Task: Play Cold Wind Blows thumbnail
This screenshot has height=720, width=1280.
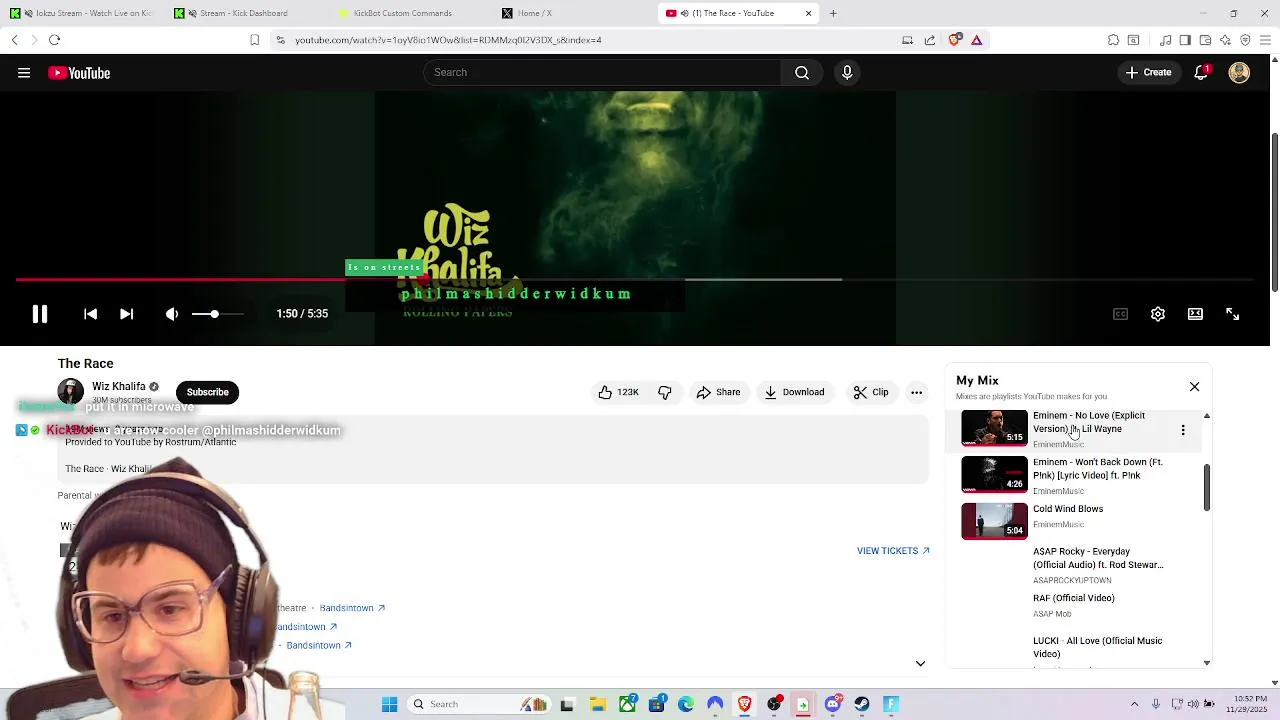Action: [x=994, y=521]
